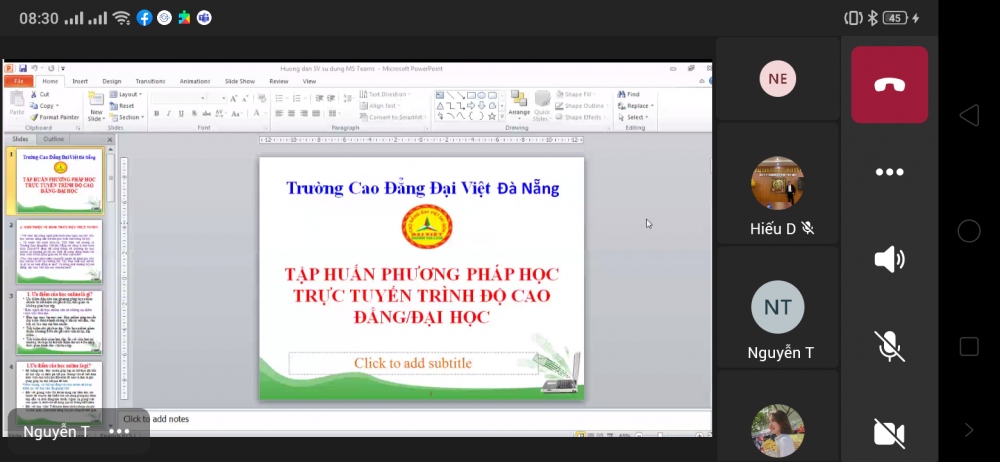Hang up the call with the red button
The width and height of the screenshot is (1000, 462).
pos(889,85)
